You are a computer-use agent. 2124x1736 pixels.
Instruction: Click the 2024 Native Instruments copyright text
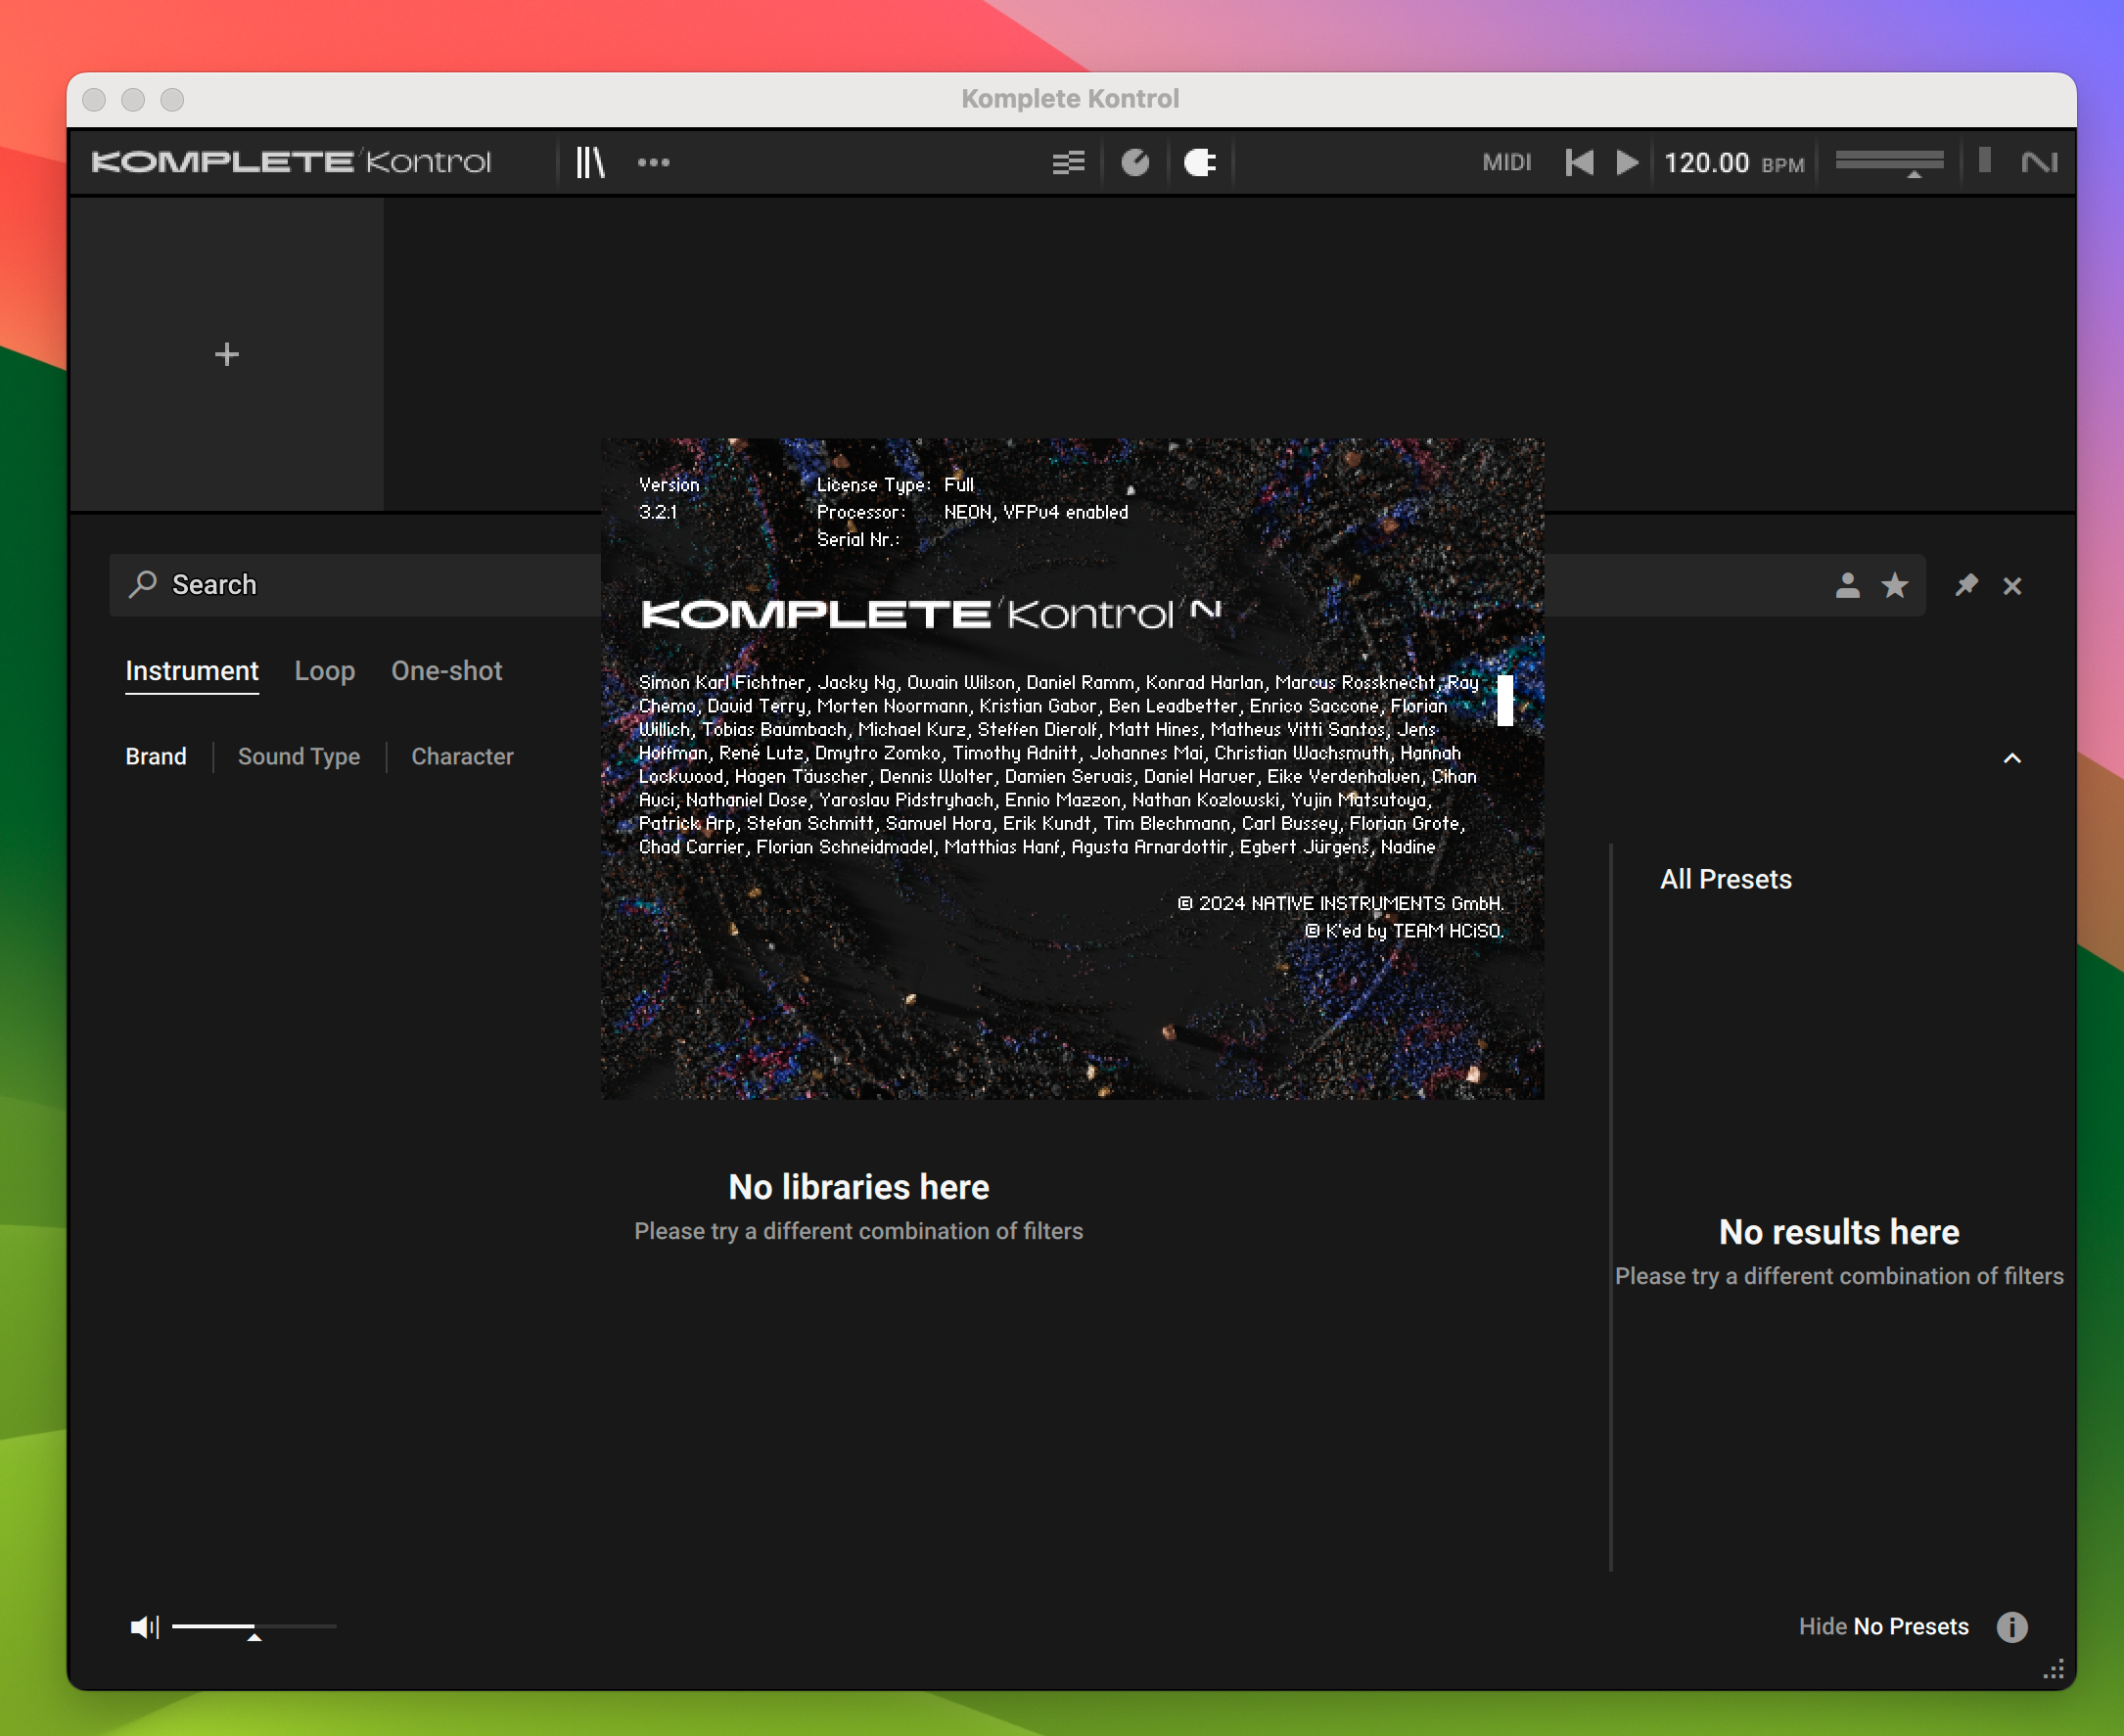point(1340,903)
